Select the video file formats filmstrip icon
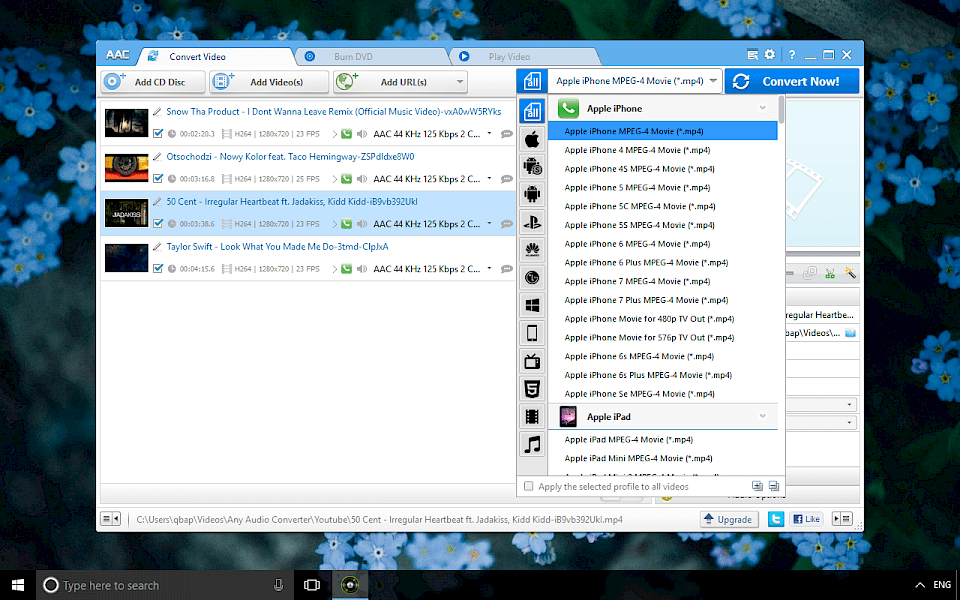The width and height of the screenshot is (960, 600). click(x=531, y=417)
